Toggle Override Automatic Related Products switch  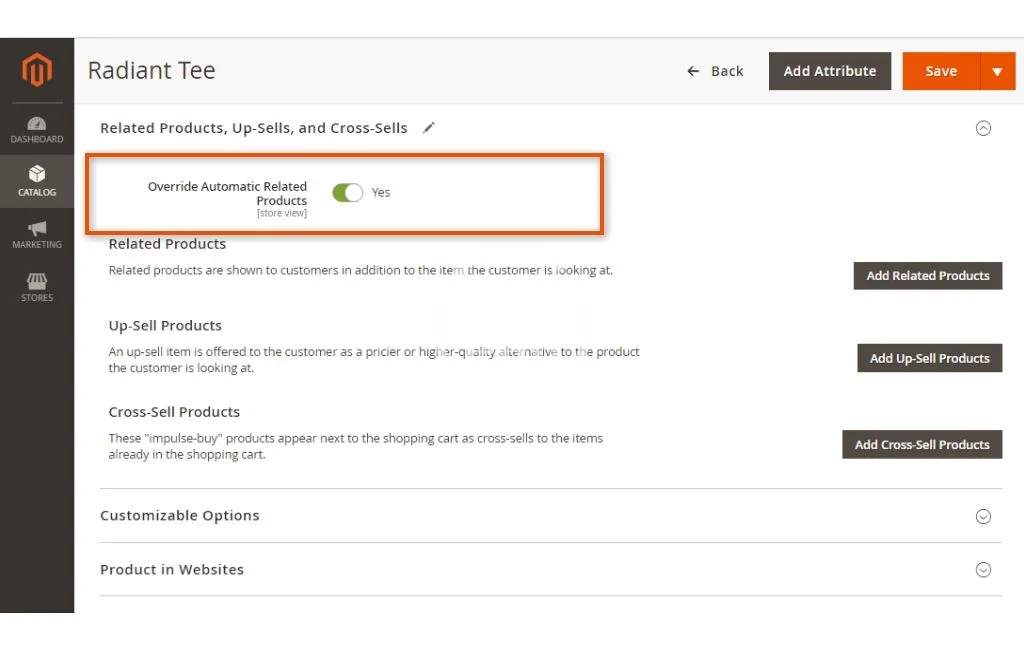tap(347, 192)
